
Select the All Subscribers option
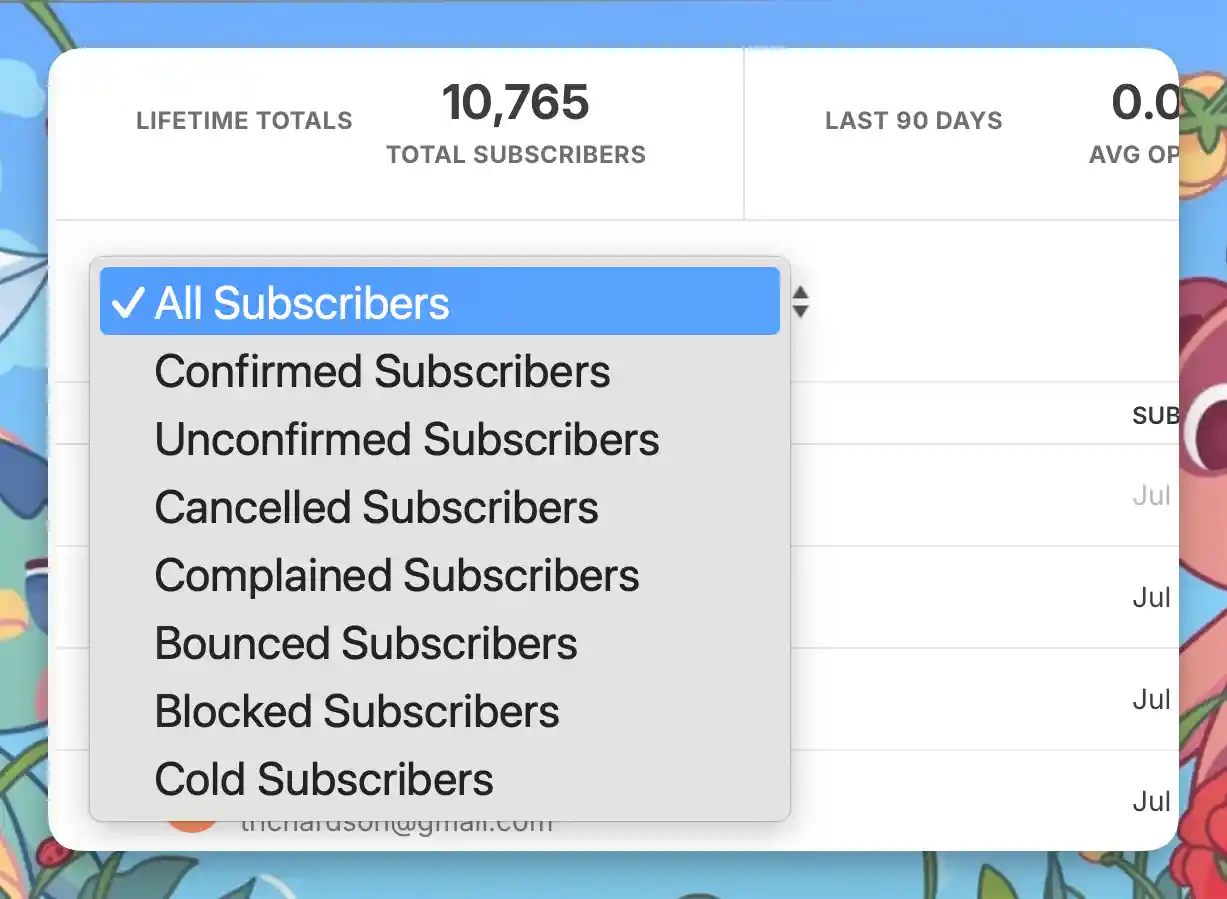pos(302,303)
